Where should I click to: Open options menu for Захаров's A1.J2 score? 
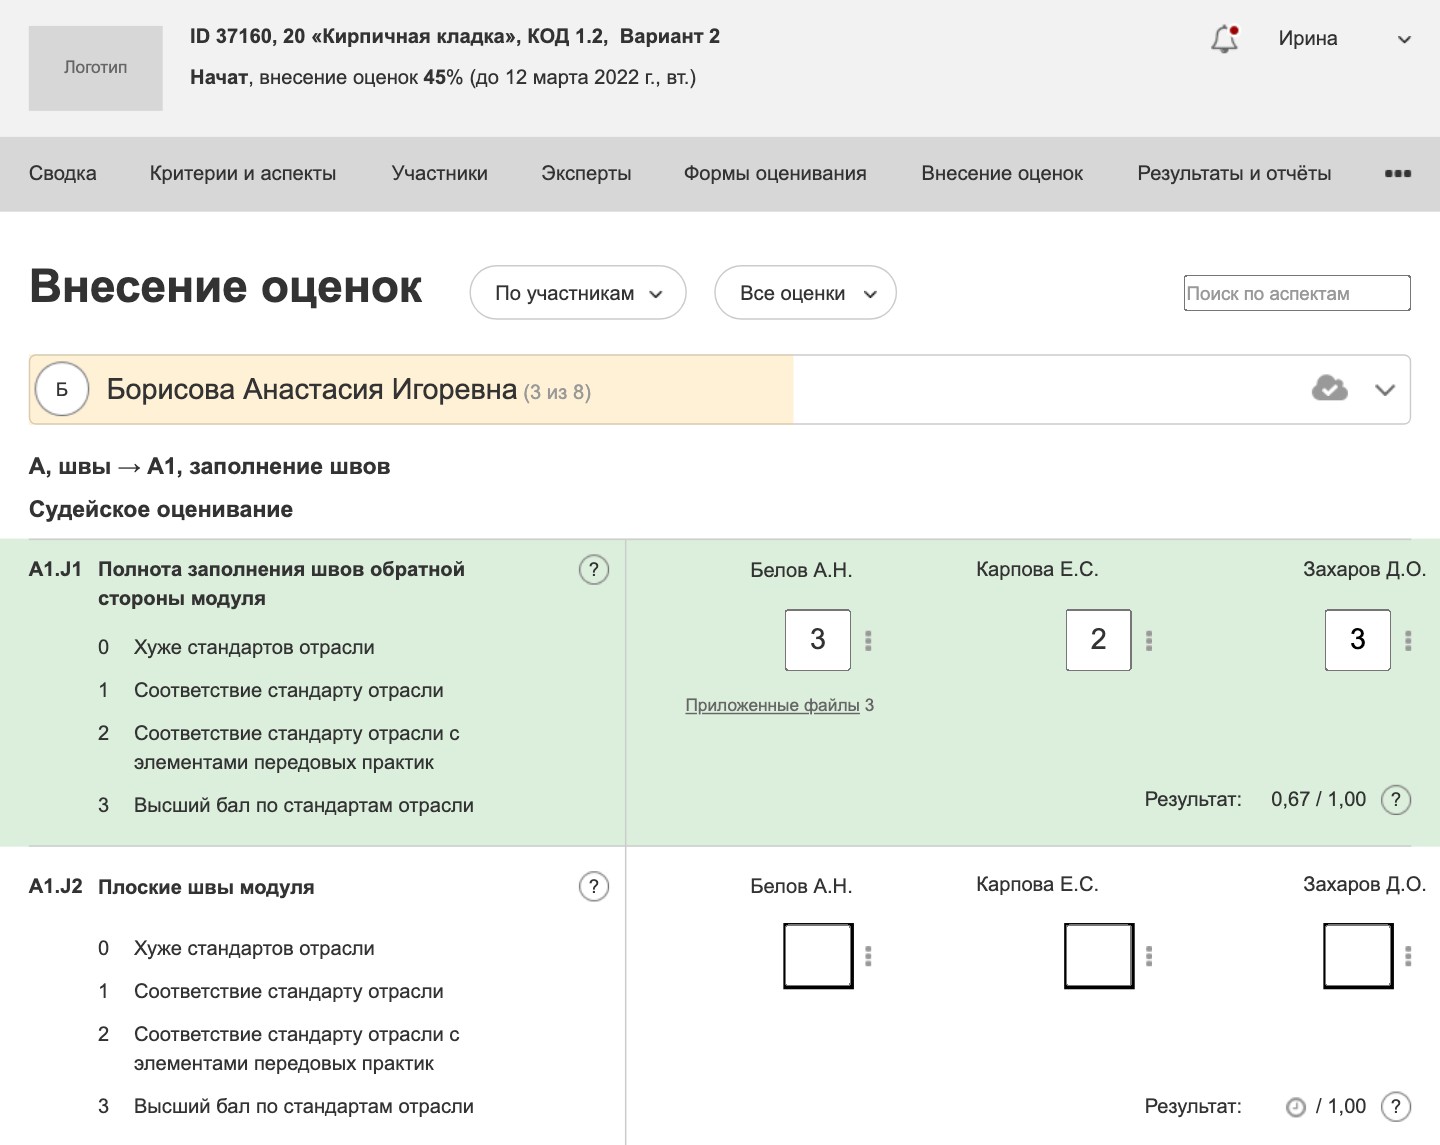(1408, 956)
